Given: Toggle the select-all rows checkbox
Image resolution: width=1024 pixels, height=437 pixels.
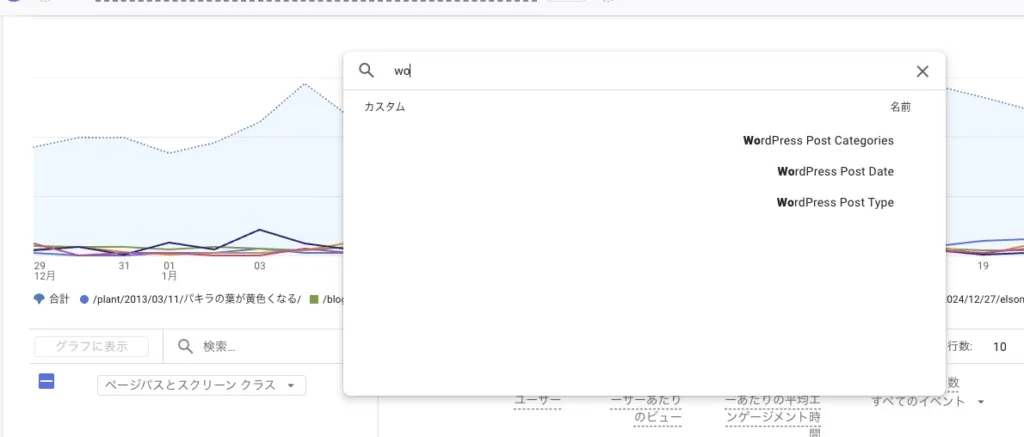Looking at the screenshot, I should 46,381.
